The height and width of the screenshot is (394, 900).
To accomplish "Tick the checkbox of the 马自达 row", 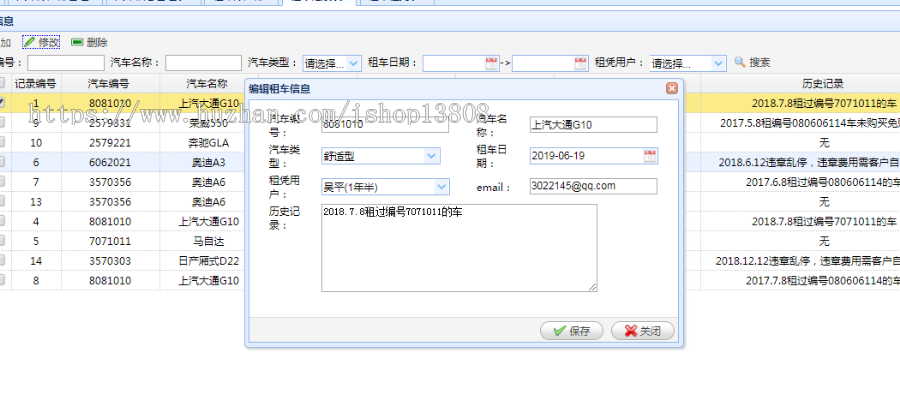I will click(x=2, y=241).
